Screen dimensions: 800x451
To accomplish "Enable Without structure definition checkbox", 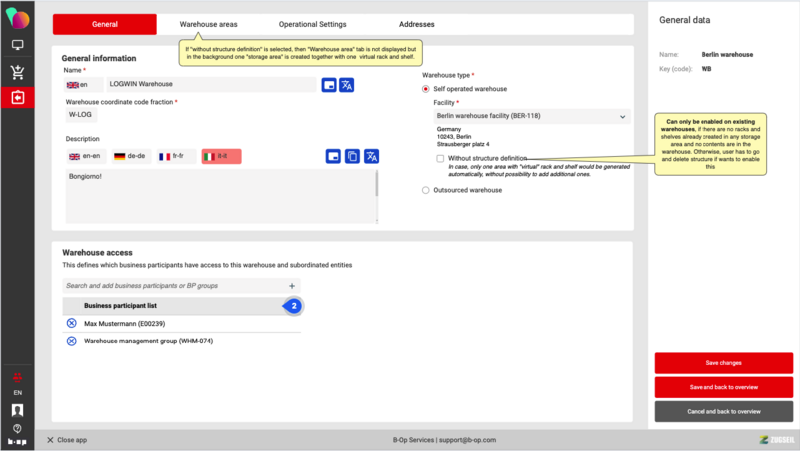I will [x=440, y=159].
